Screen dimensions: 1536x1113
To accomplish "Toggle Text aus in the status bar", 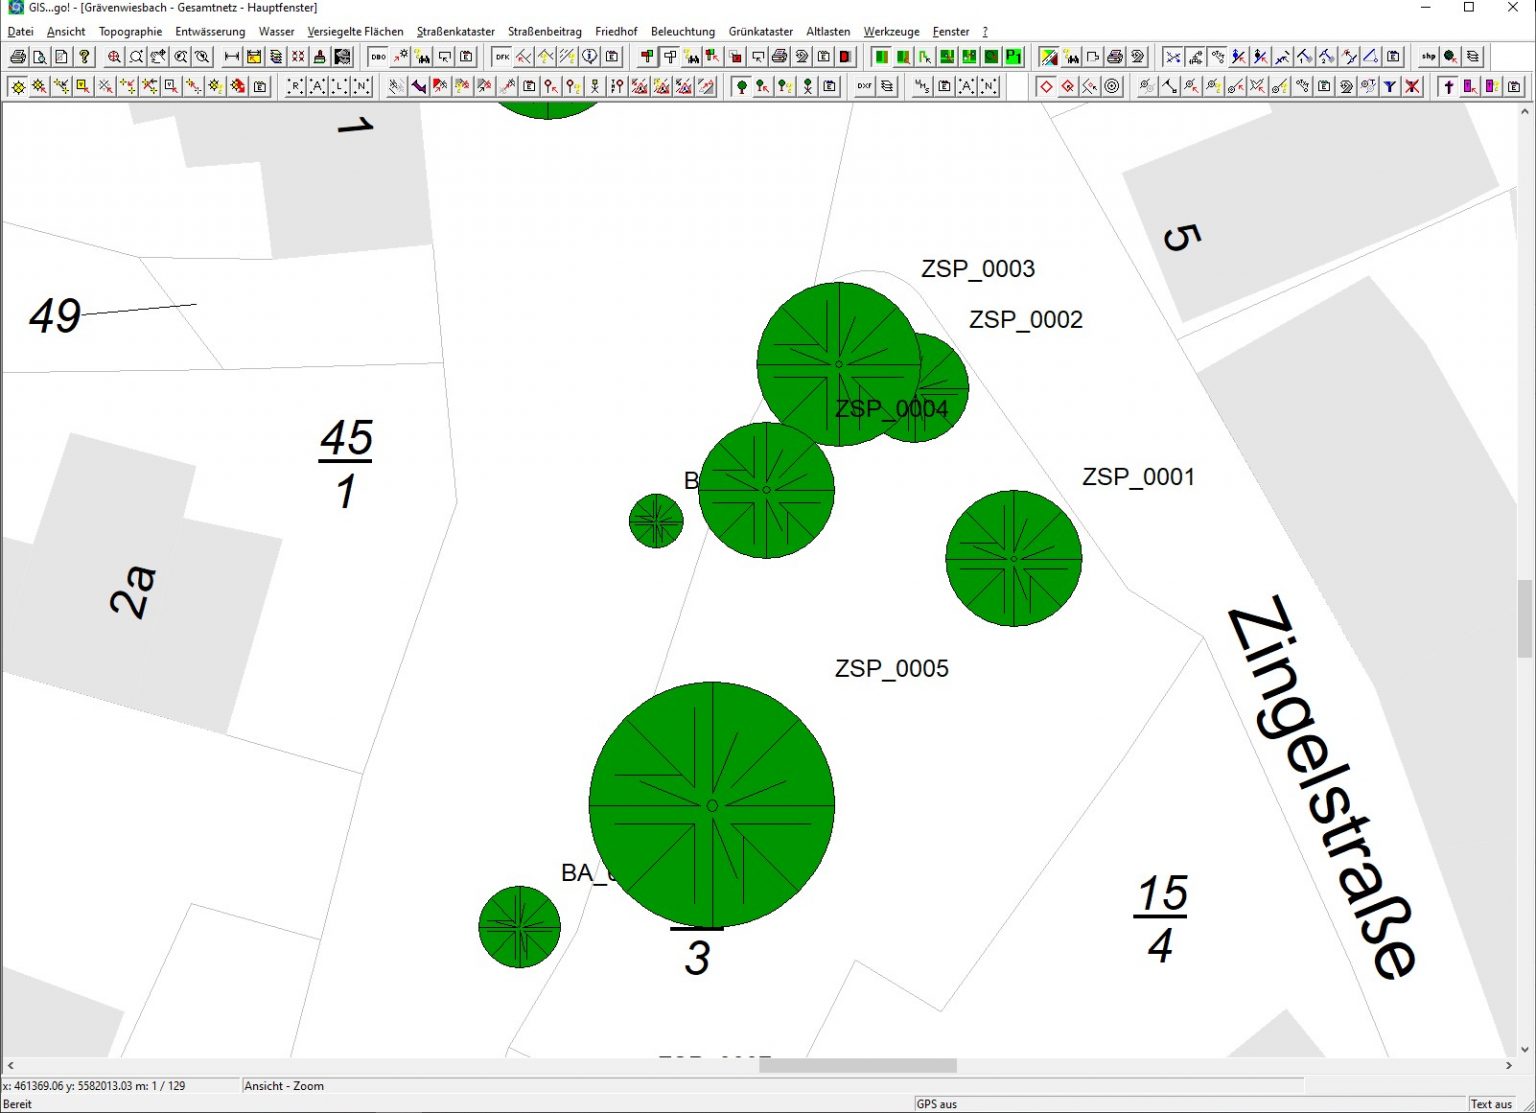I will pyautogui.click(x=1490, y=1104).
